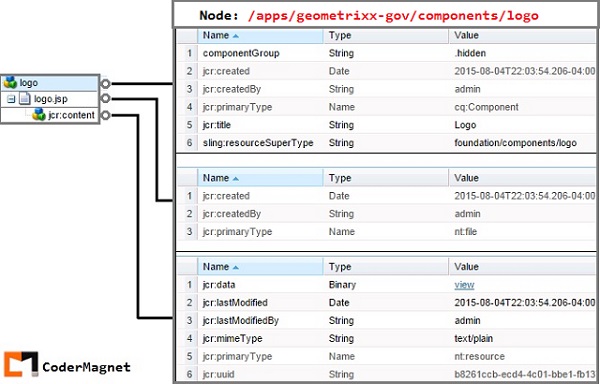Image resolution: width=600 pixels, height=384 pixels.
Task: Click the nt:file value cell
Action: (465, 231)
